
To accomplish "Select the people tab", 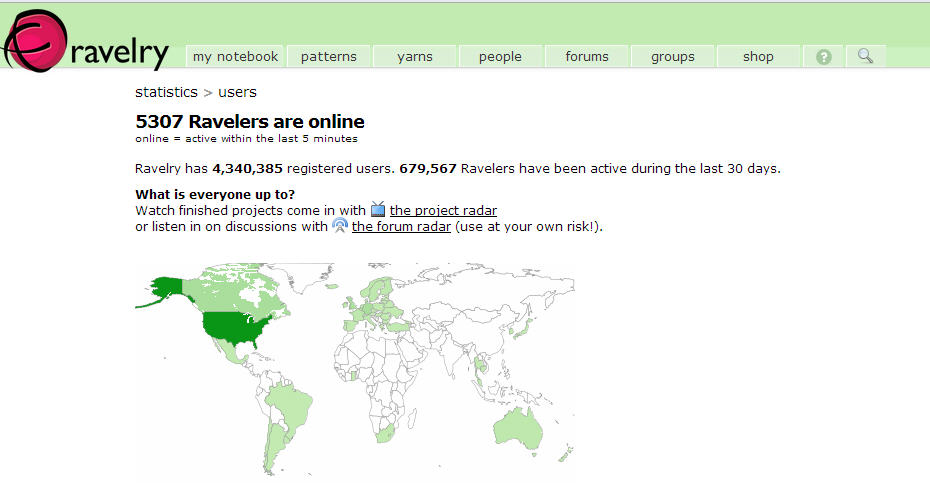I will click(500, 57).
